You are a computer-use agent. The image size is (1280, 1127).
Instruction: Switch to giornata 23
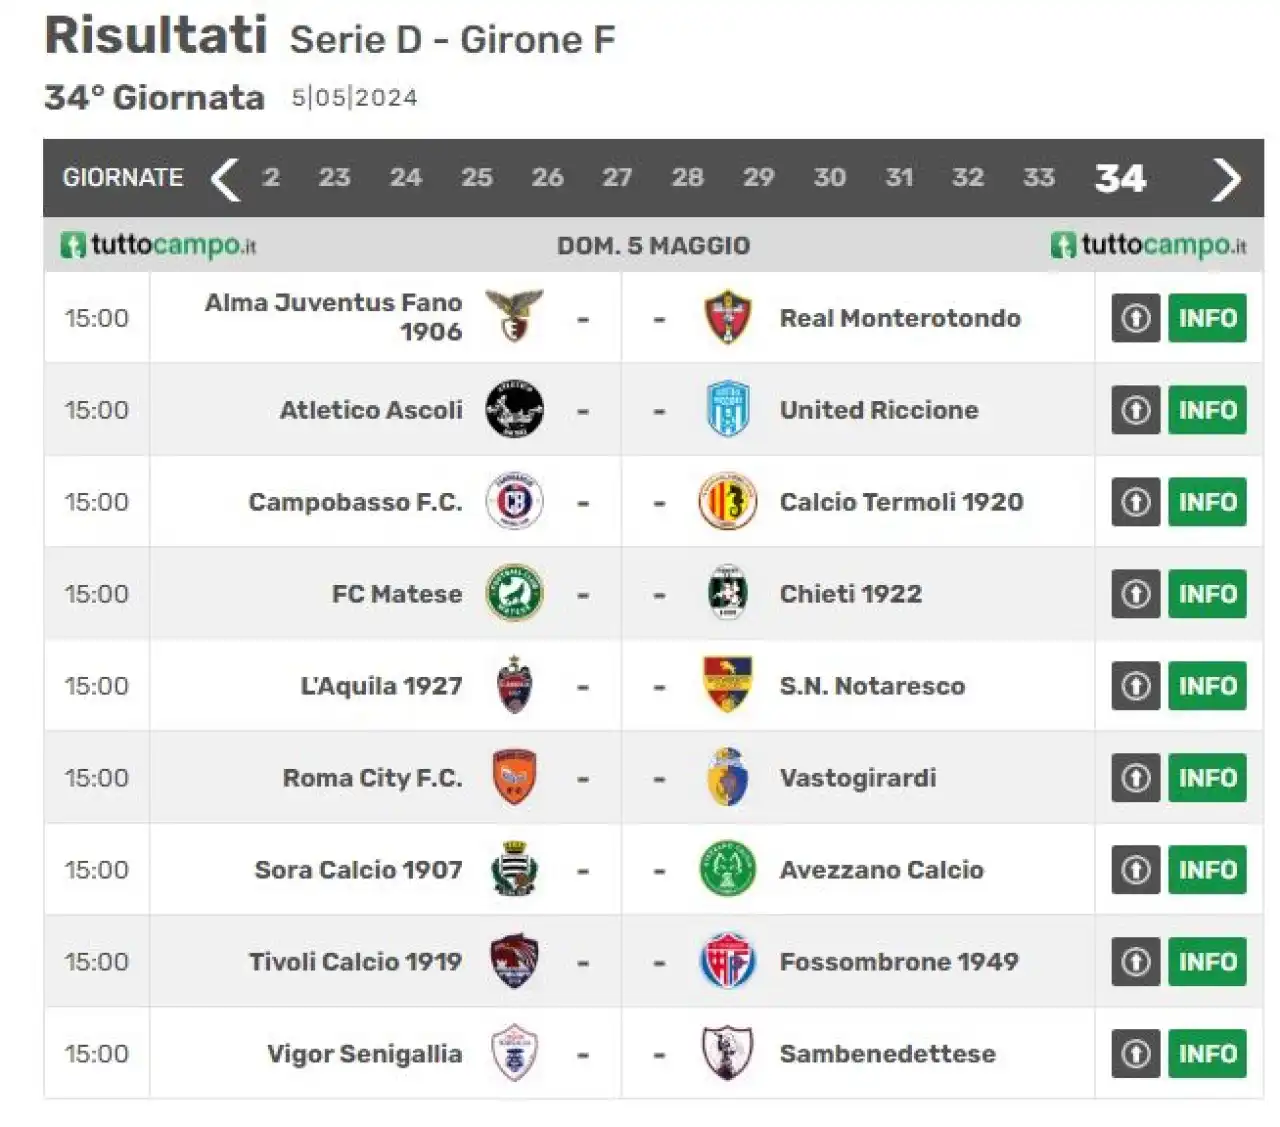click(x=334, y=178)
